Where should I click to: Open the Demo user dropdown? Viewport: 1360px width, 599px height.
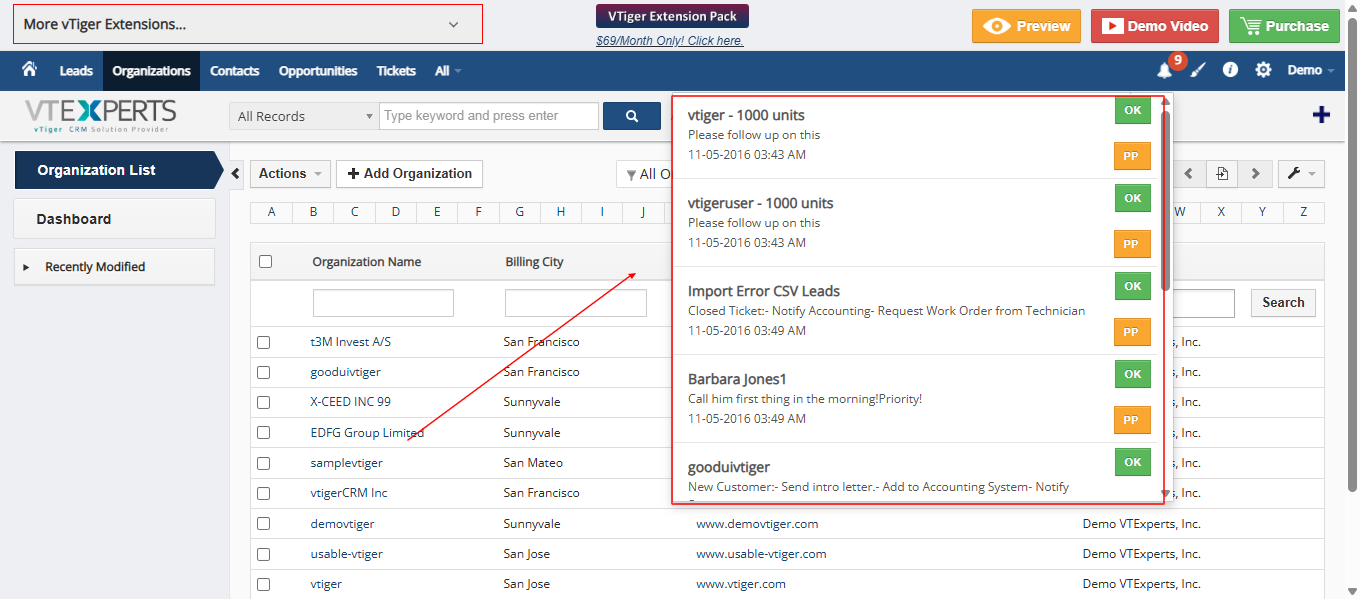[1310, 70]
